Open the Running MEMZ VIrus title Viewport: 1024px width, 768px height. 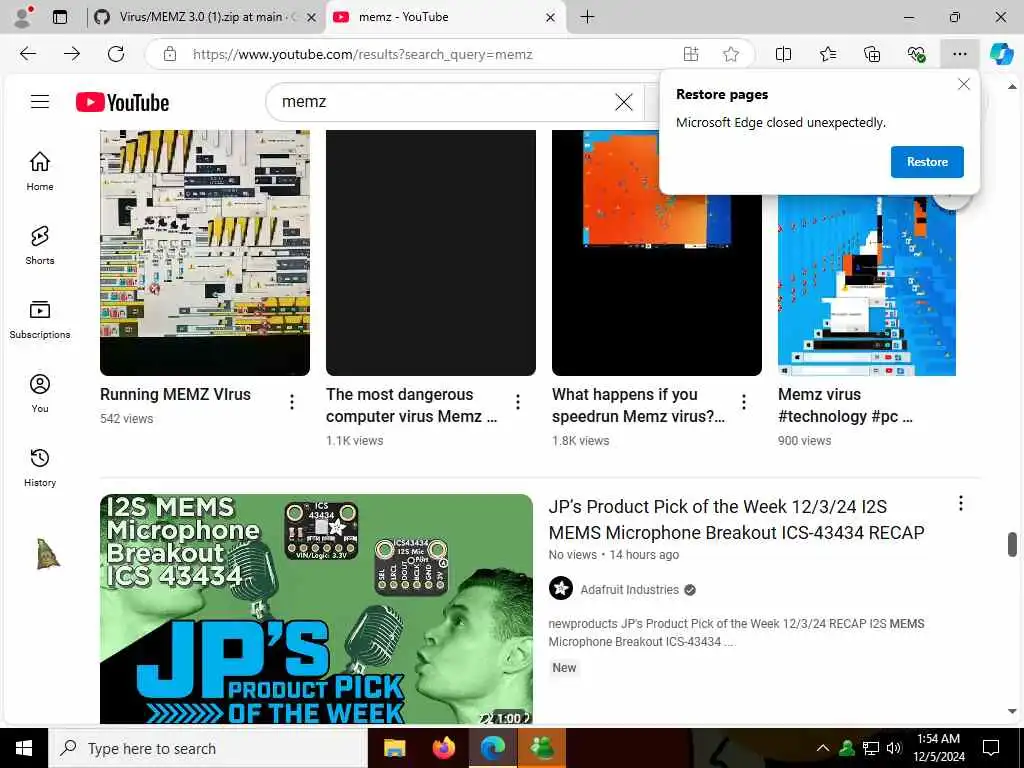(x=175, y=394)
